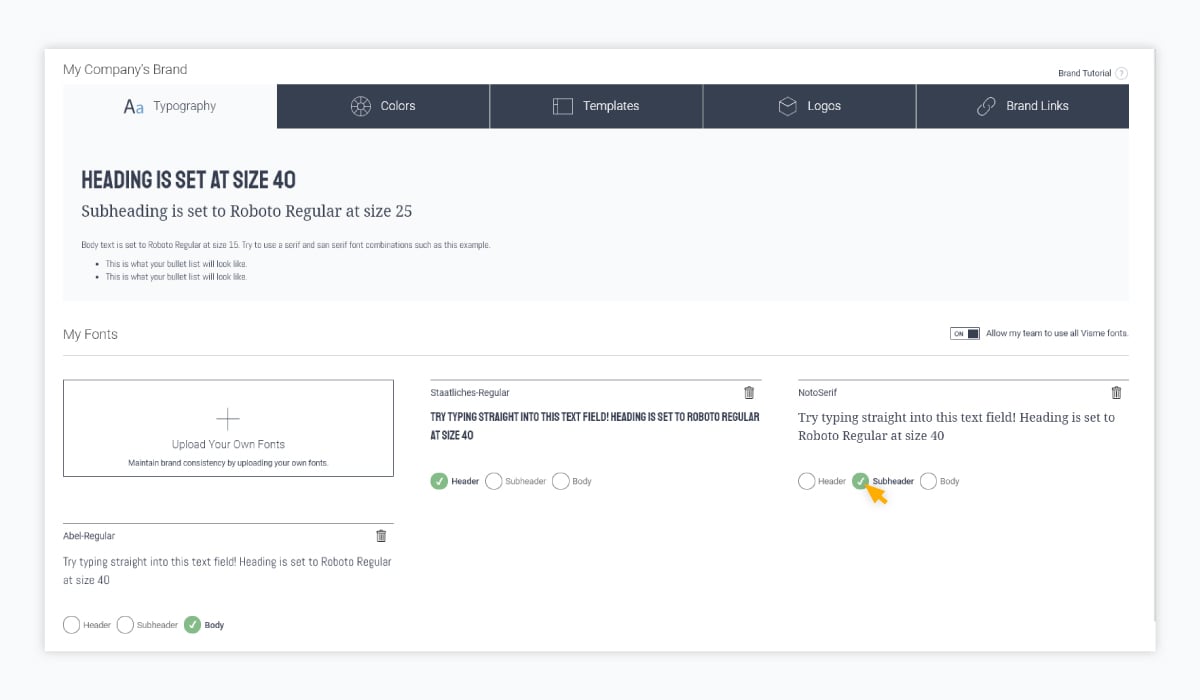Open the Typography tab

[x=170, y=106]
